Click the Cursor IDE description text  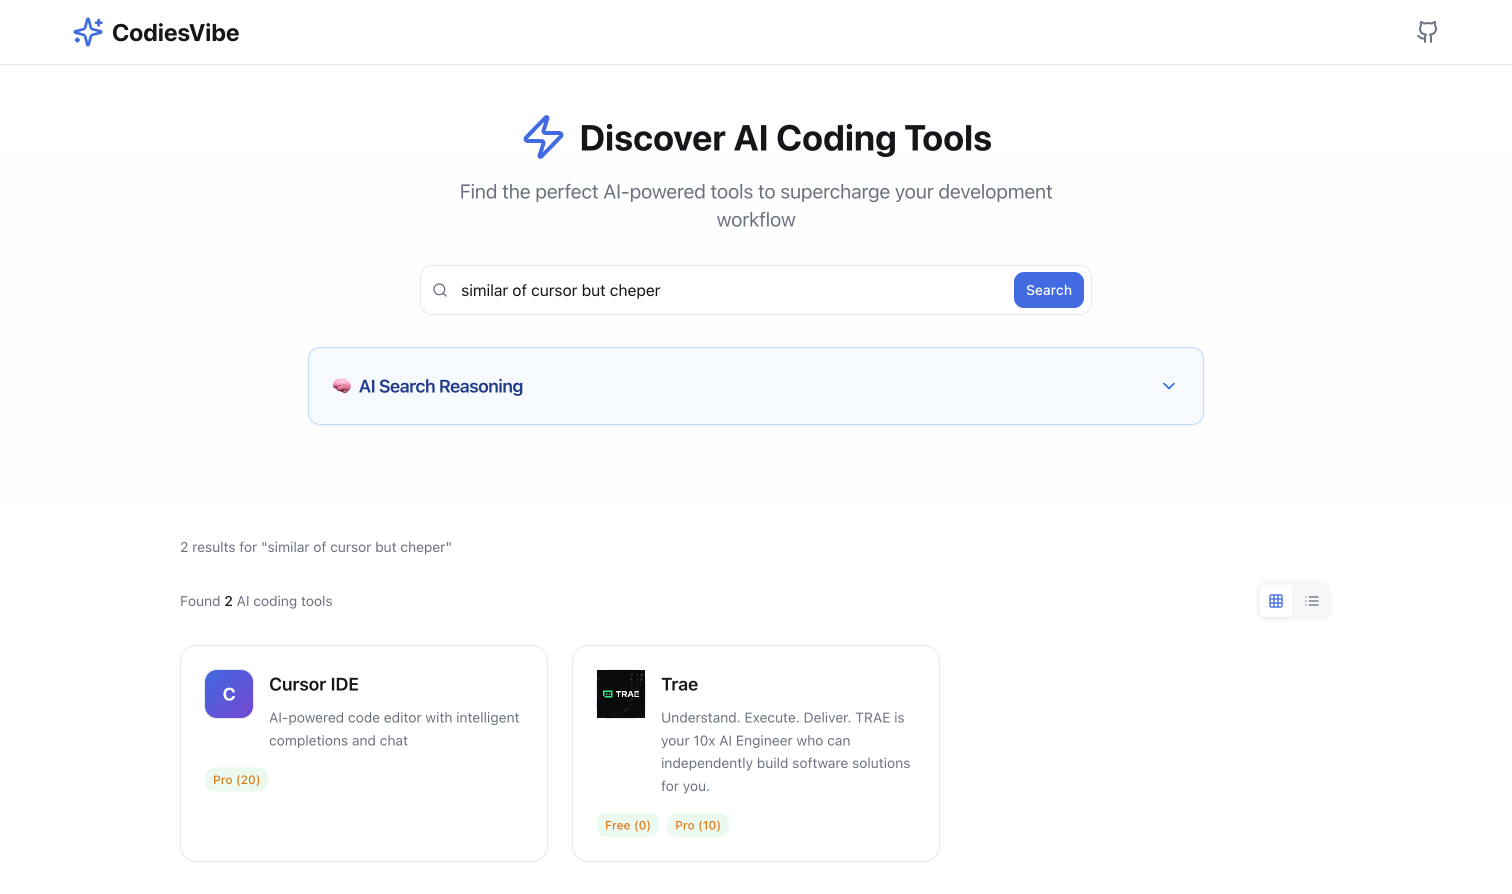pos(394,729)
